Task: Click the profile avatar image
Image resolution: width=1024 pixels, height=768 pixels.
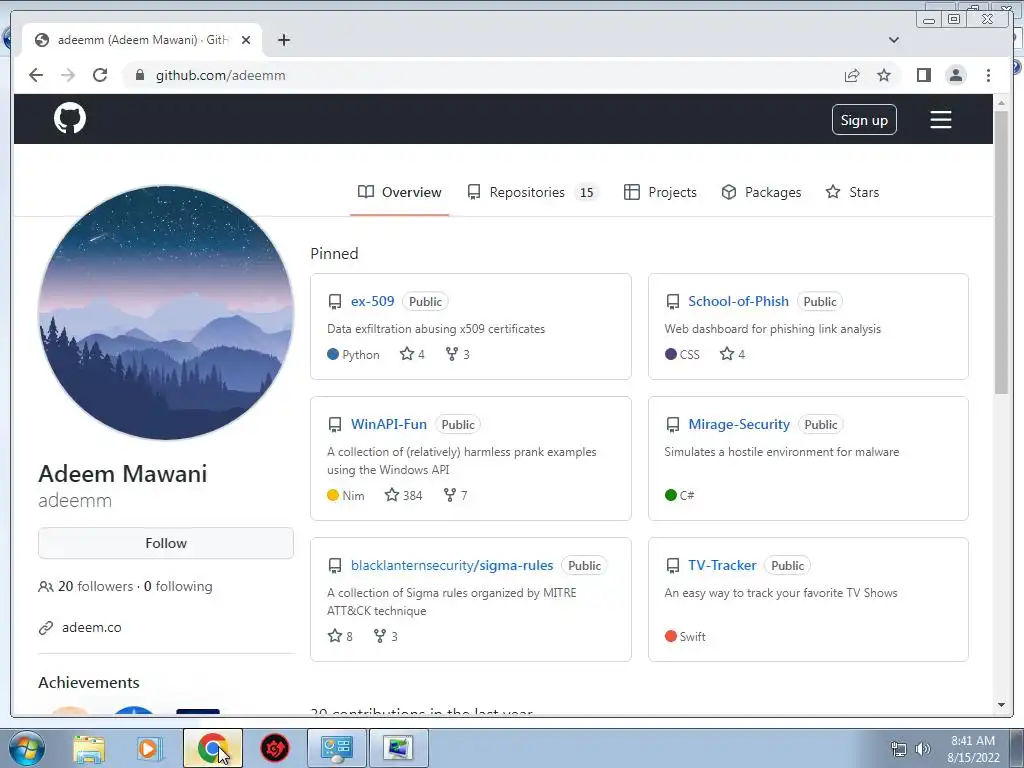Action: coord(166,313)
